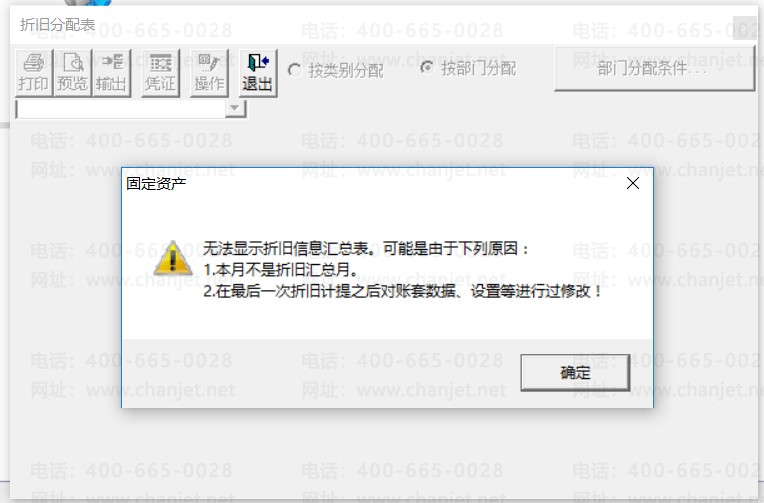Screen dimensions: 764x503
Task: Select the 输出 export toolbar icon
Action: [112, 73]
